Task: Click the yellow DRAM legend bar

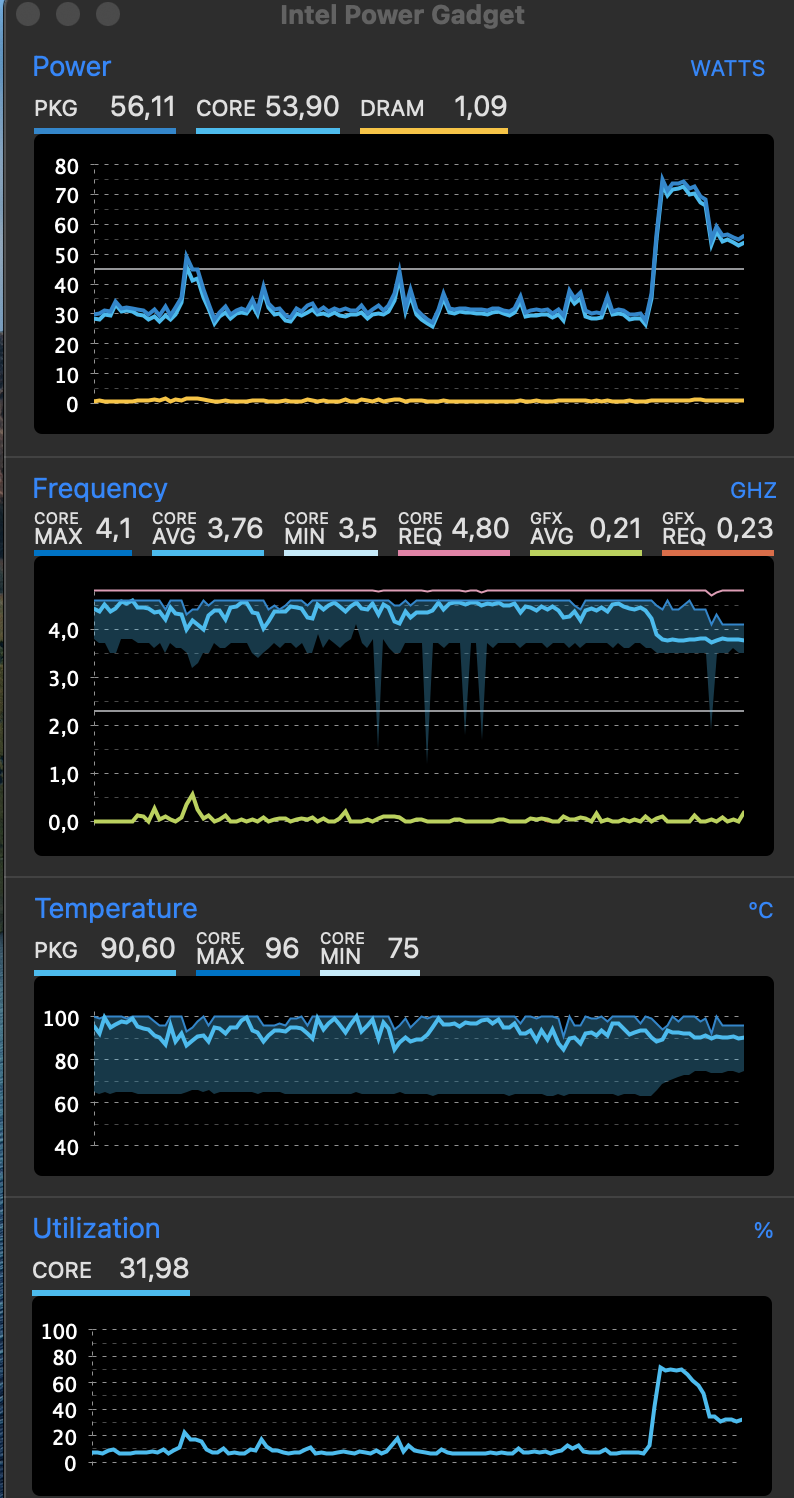Action: tap(434, 130)
